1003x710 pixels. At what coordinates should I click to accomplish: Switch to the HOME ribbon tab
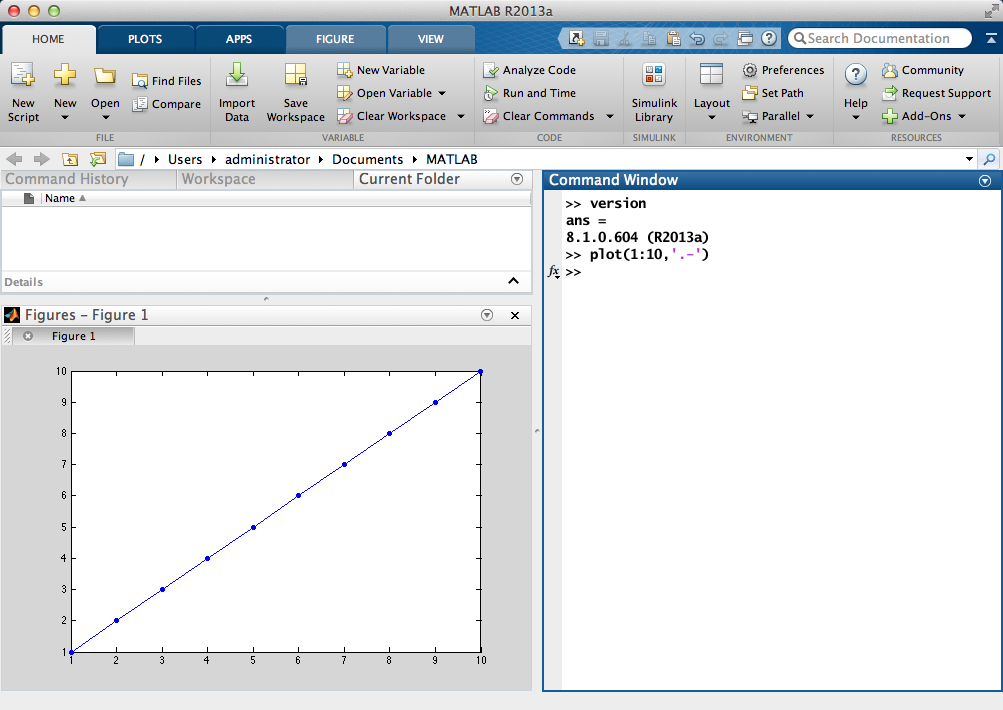click(x=48, y=39)
